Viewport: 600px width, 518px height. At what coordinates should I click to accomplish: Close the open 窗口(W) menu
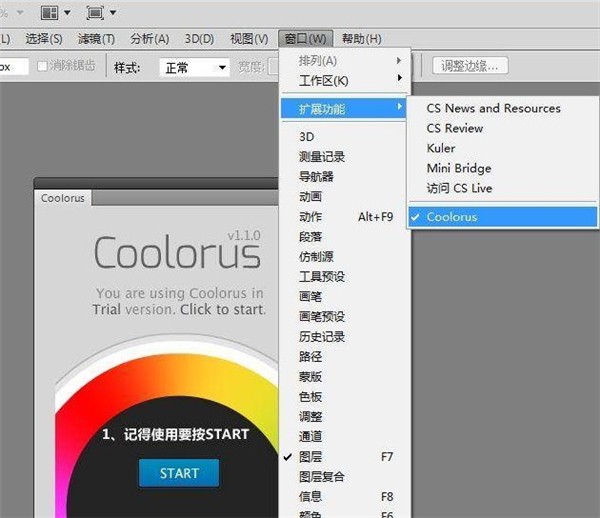tap(306, 39)
